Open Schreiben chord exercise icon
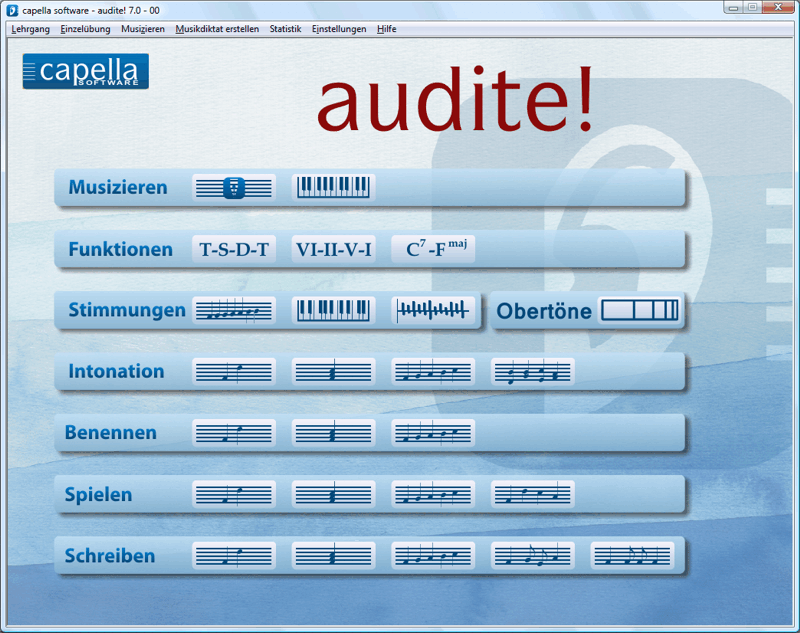 click(334, 555)
